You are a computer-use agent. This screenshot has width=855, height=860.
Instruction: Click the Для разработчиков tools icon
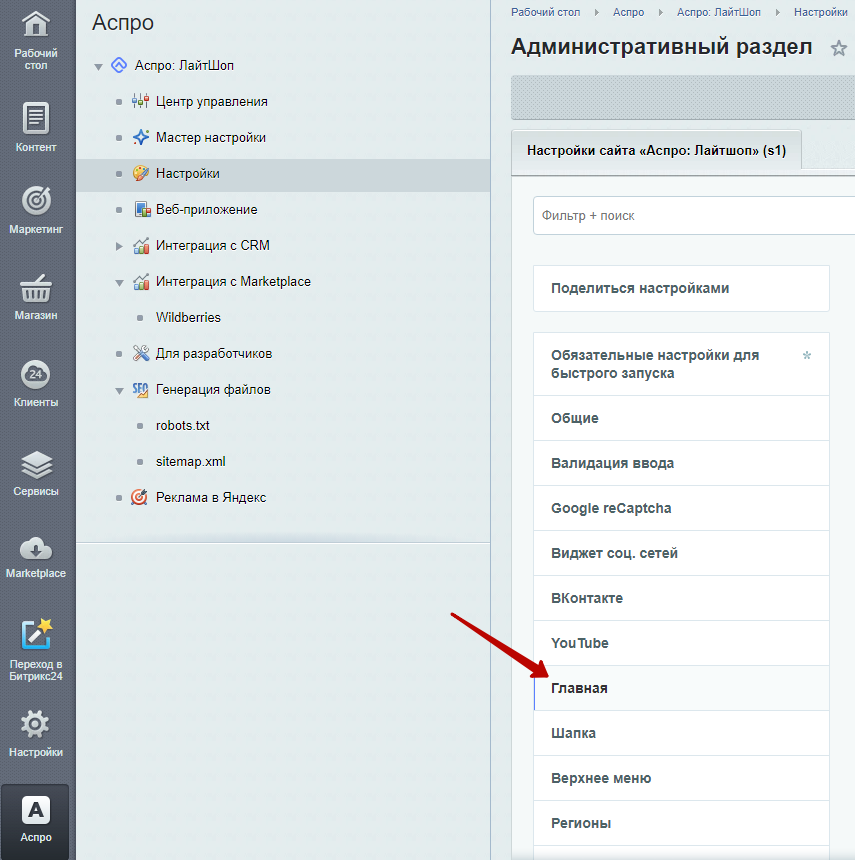pos(141,353)
